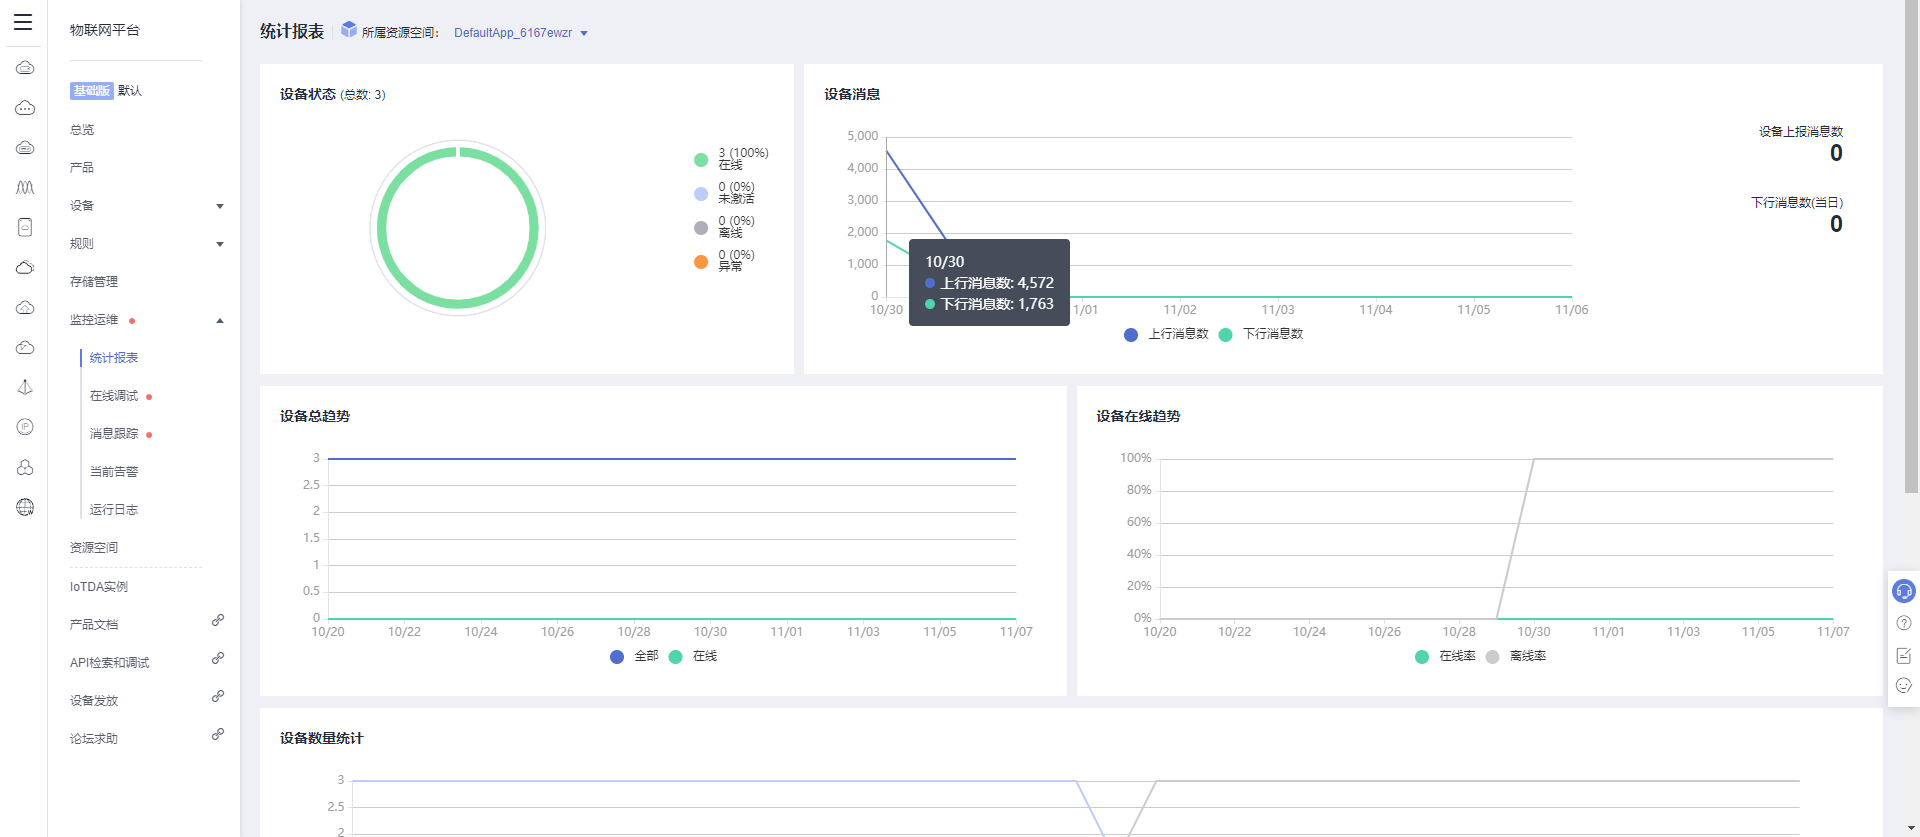Select the wave-peaks icon in the service rail
Image resolution: width=1920 pixels, height=837 pixels.
click(x=25, y=187)
